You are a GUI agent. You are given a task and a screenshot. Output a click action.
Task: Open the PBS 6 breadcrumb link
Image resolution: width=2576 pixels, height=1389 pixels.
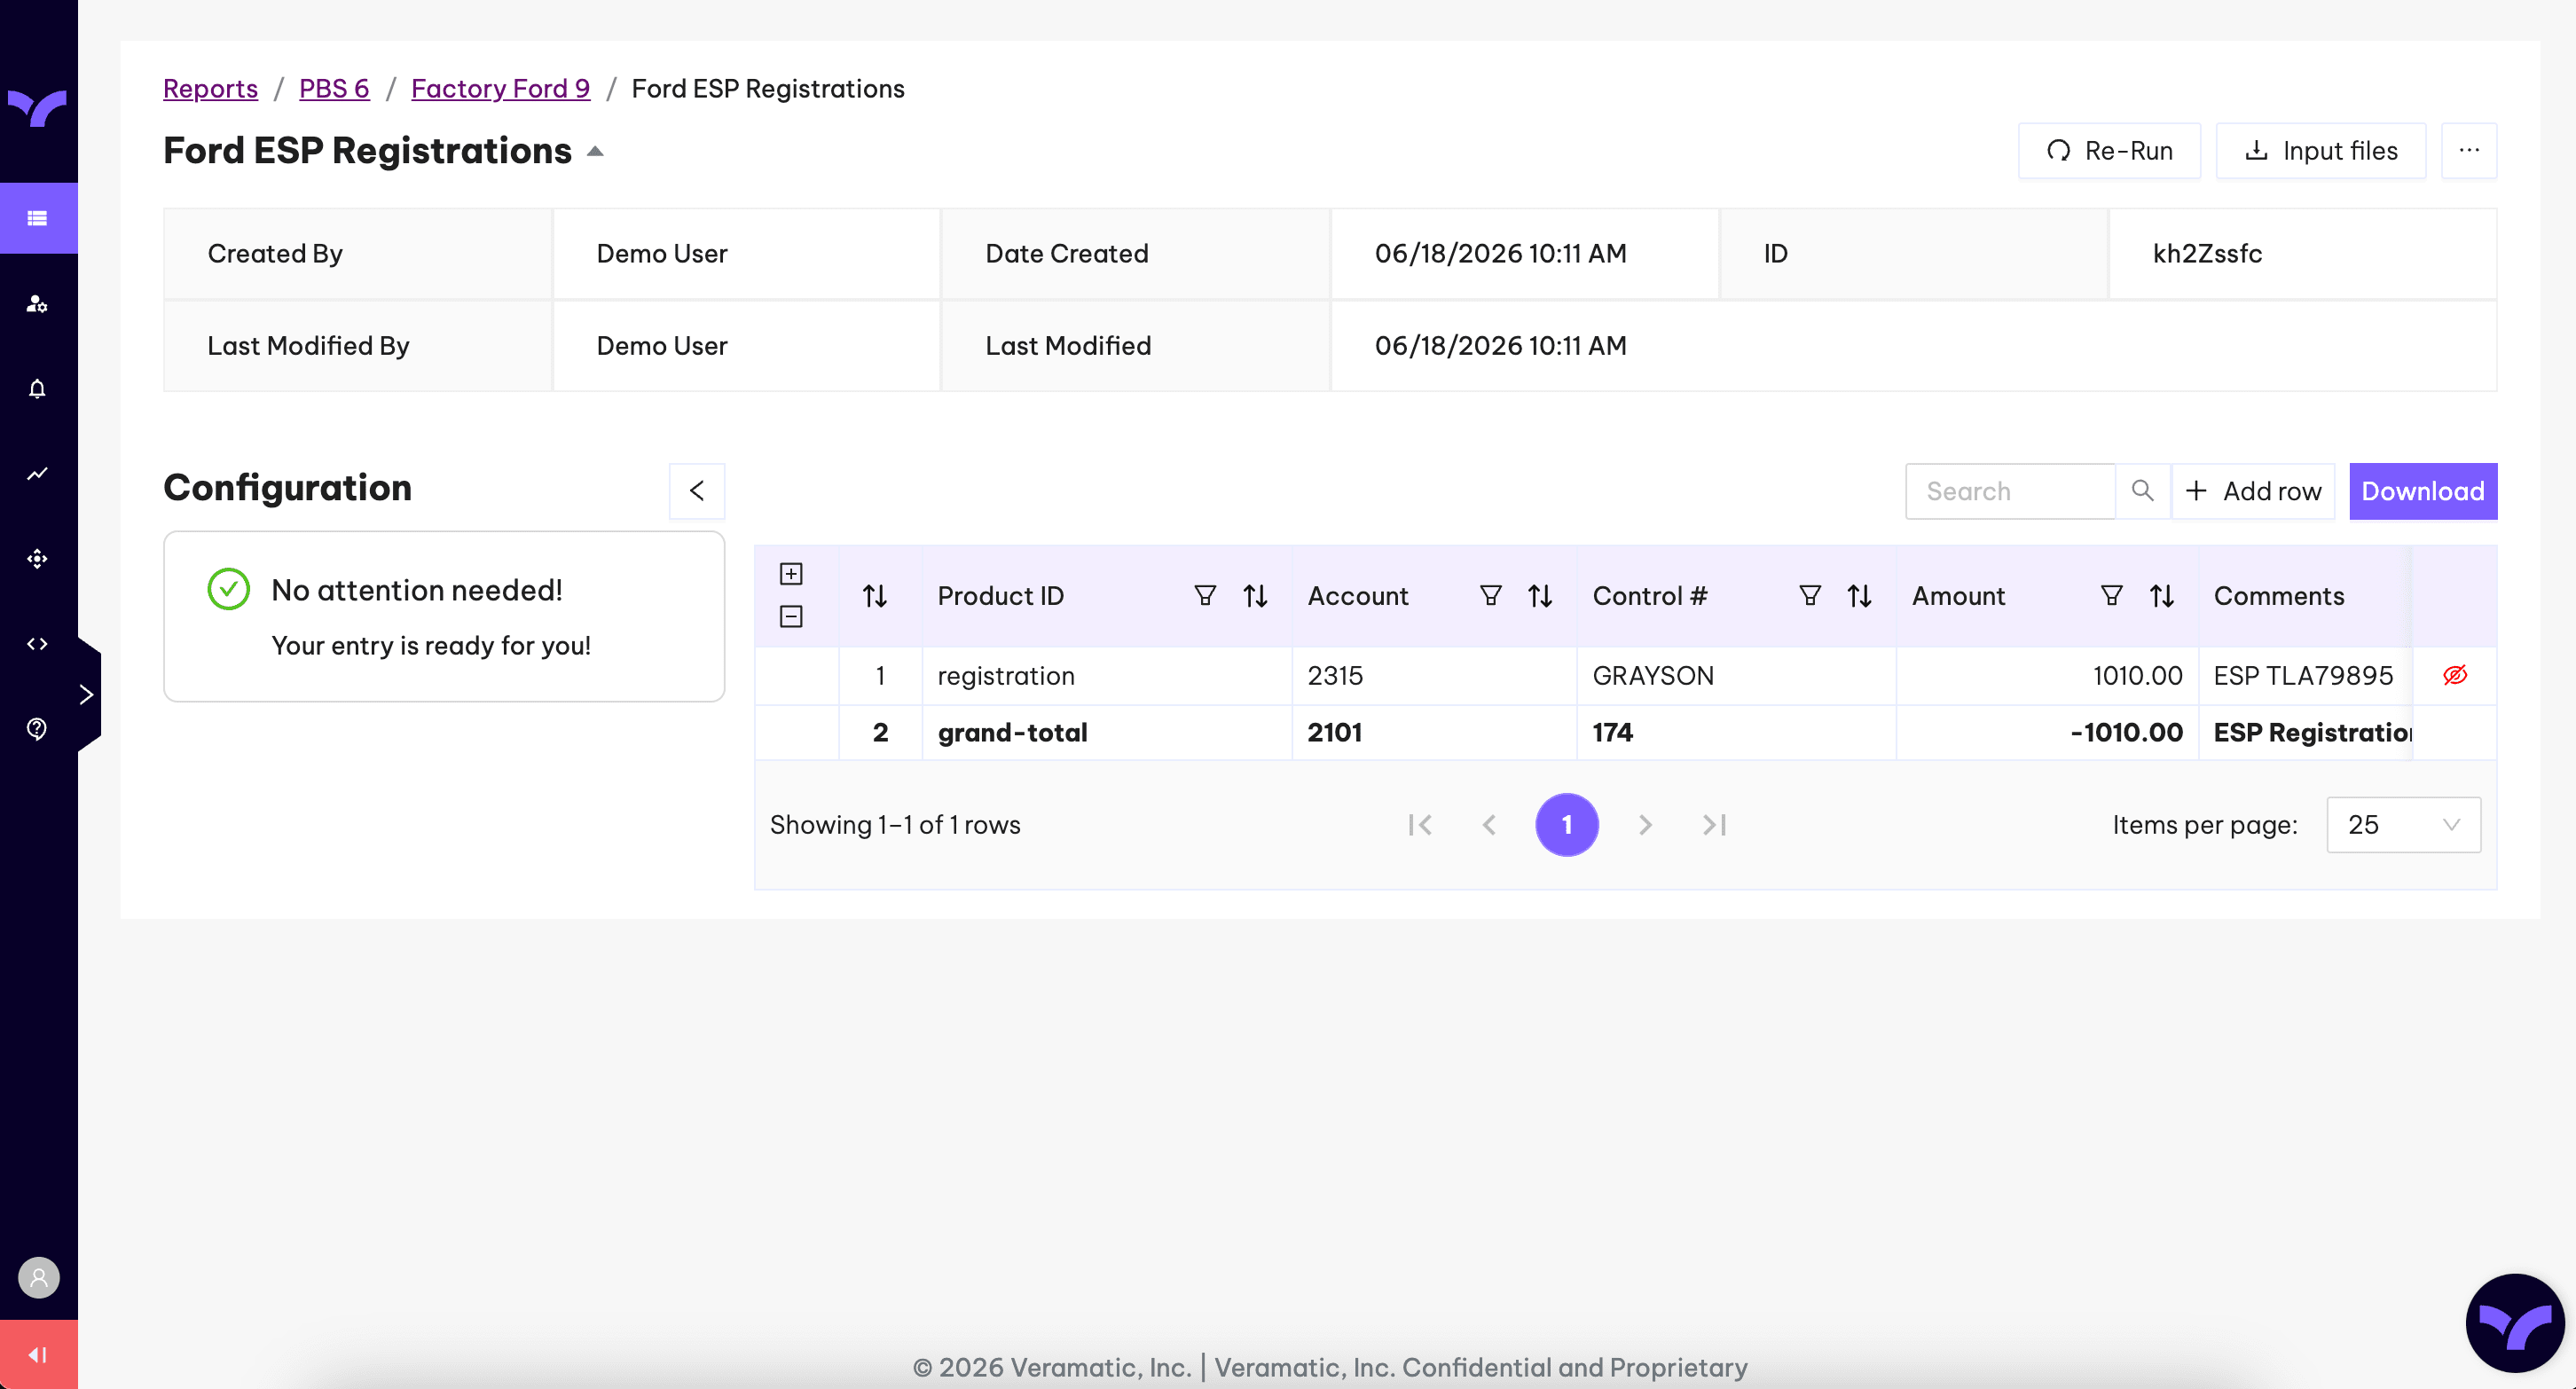coord(334,88)
